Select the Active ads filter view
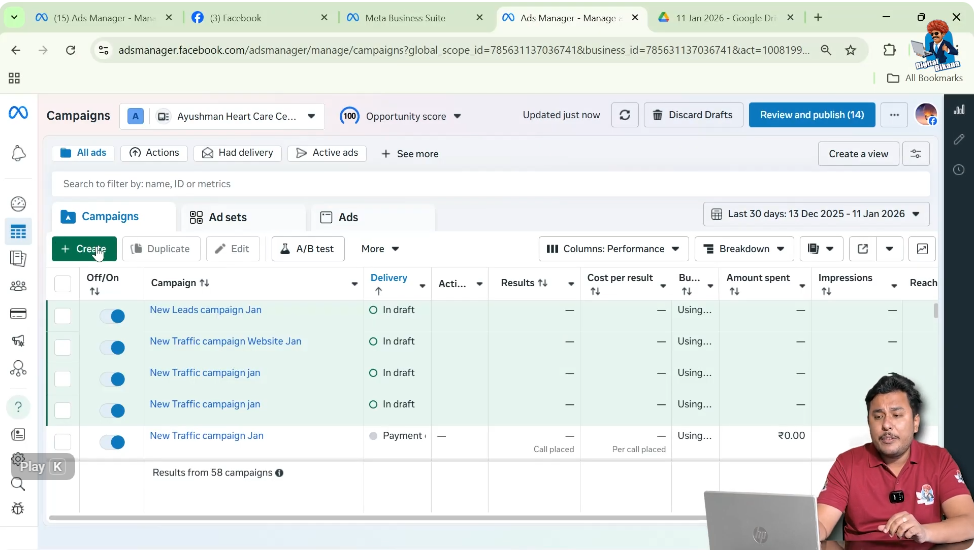This screenshot has width=975, height=551. 327,153
